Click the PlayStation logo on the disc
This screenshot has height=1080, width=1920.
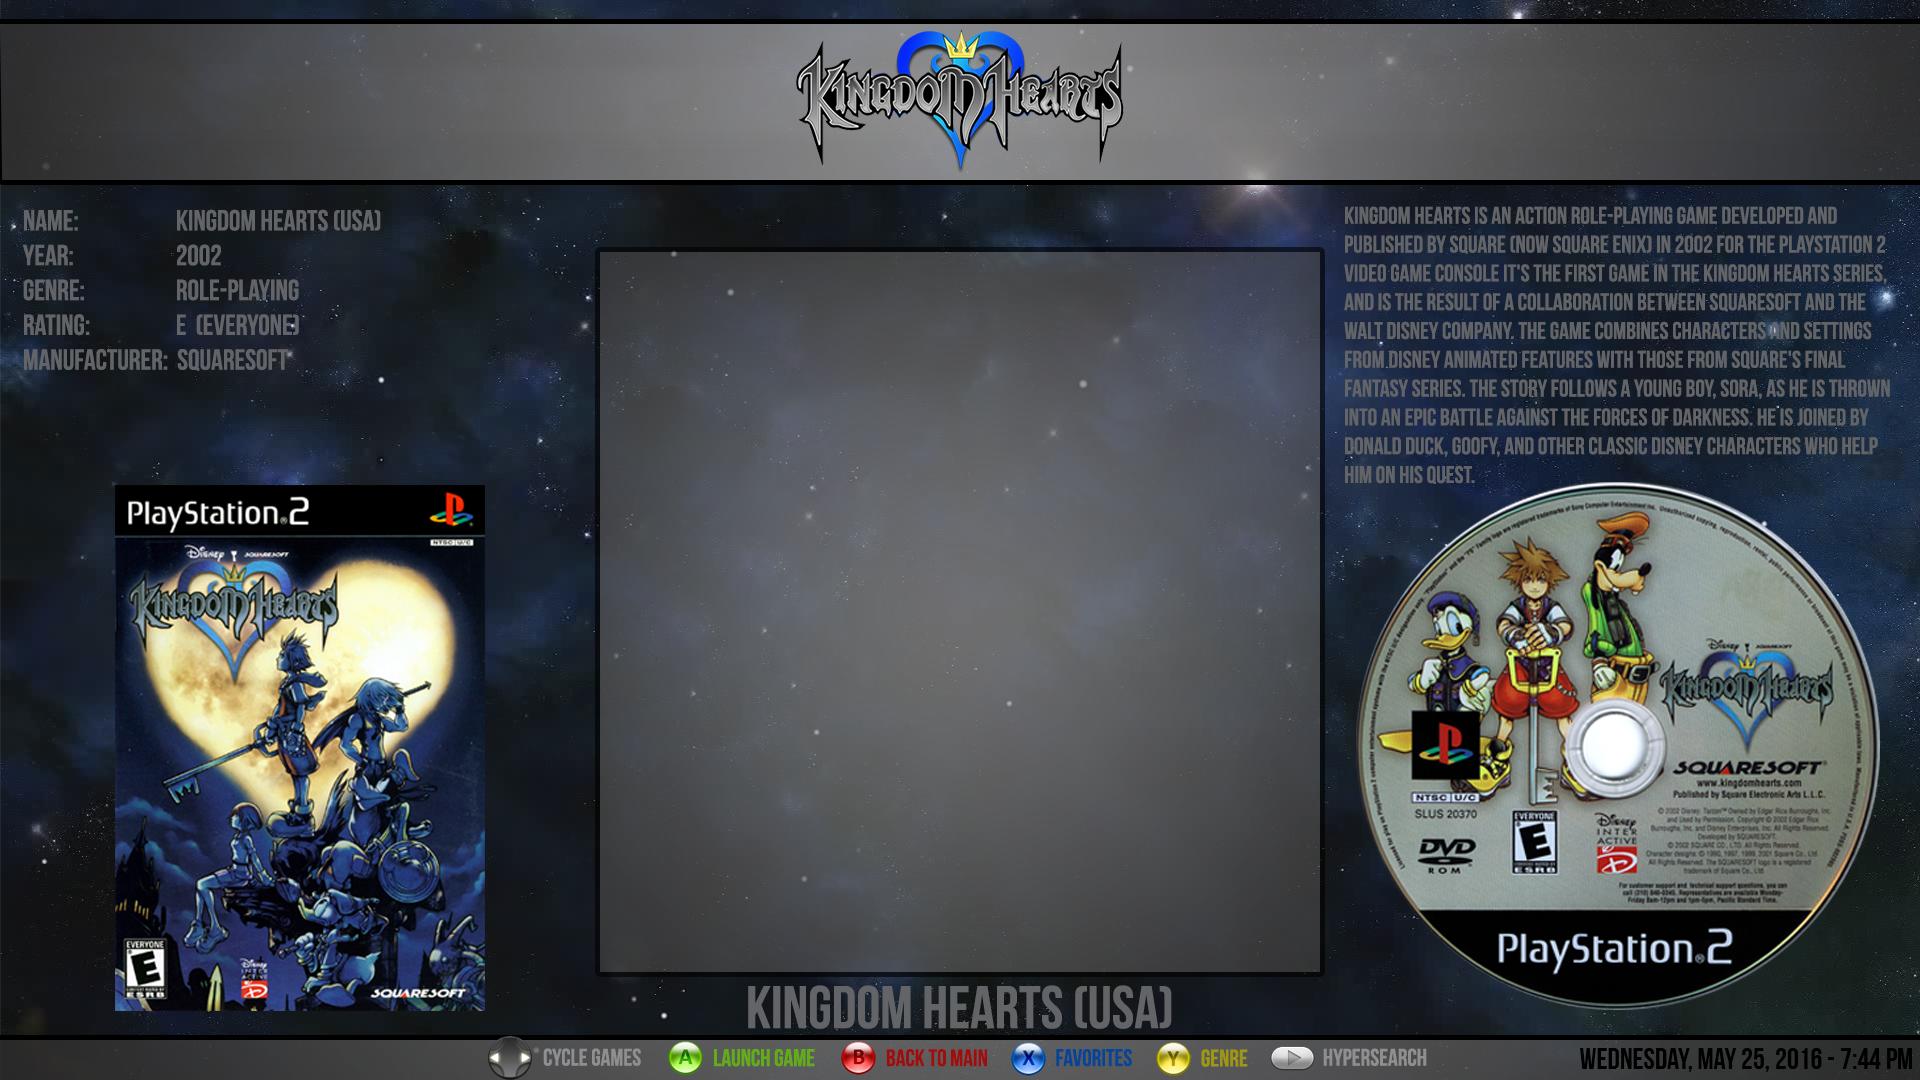tap(1445, 746)
